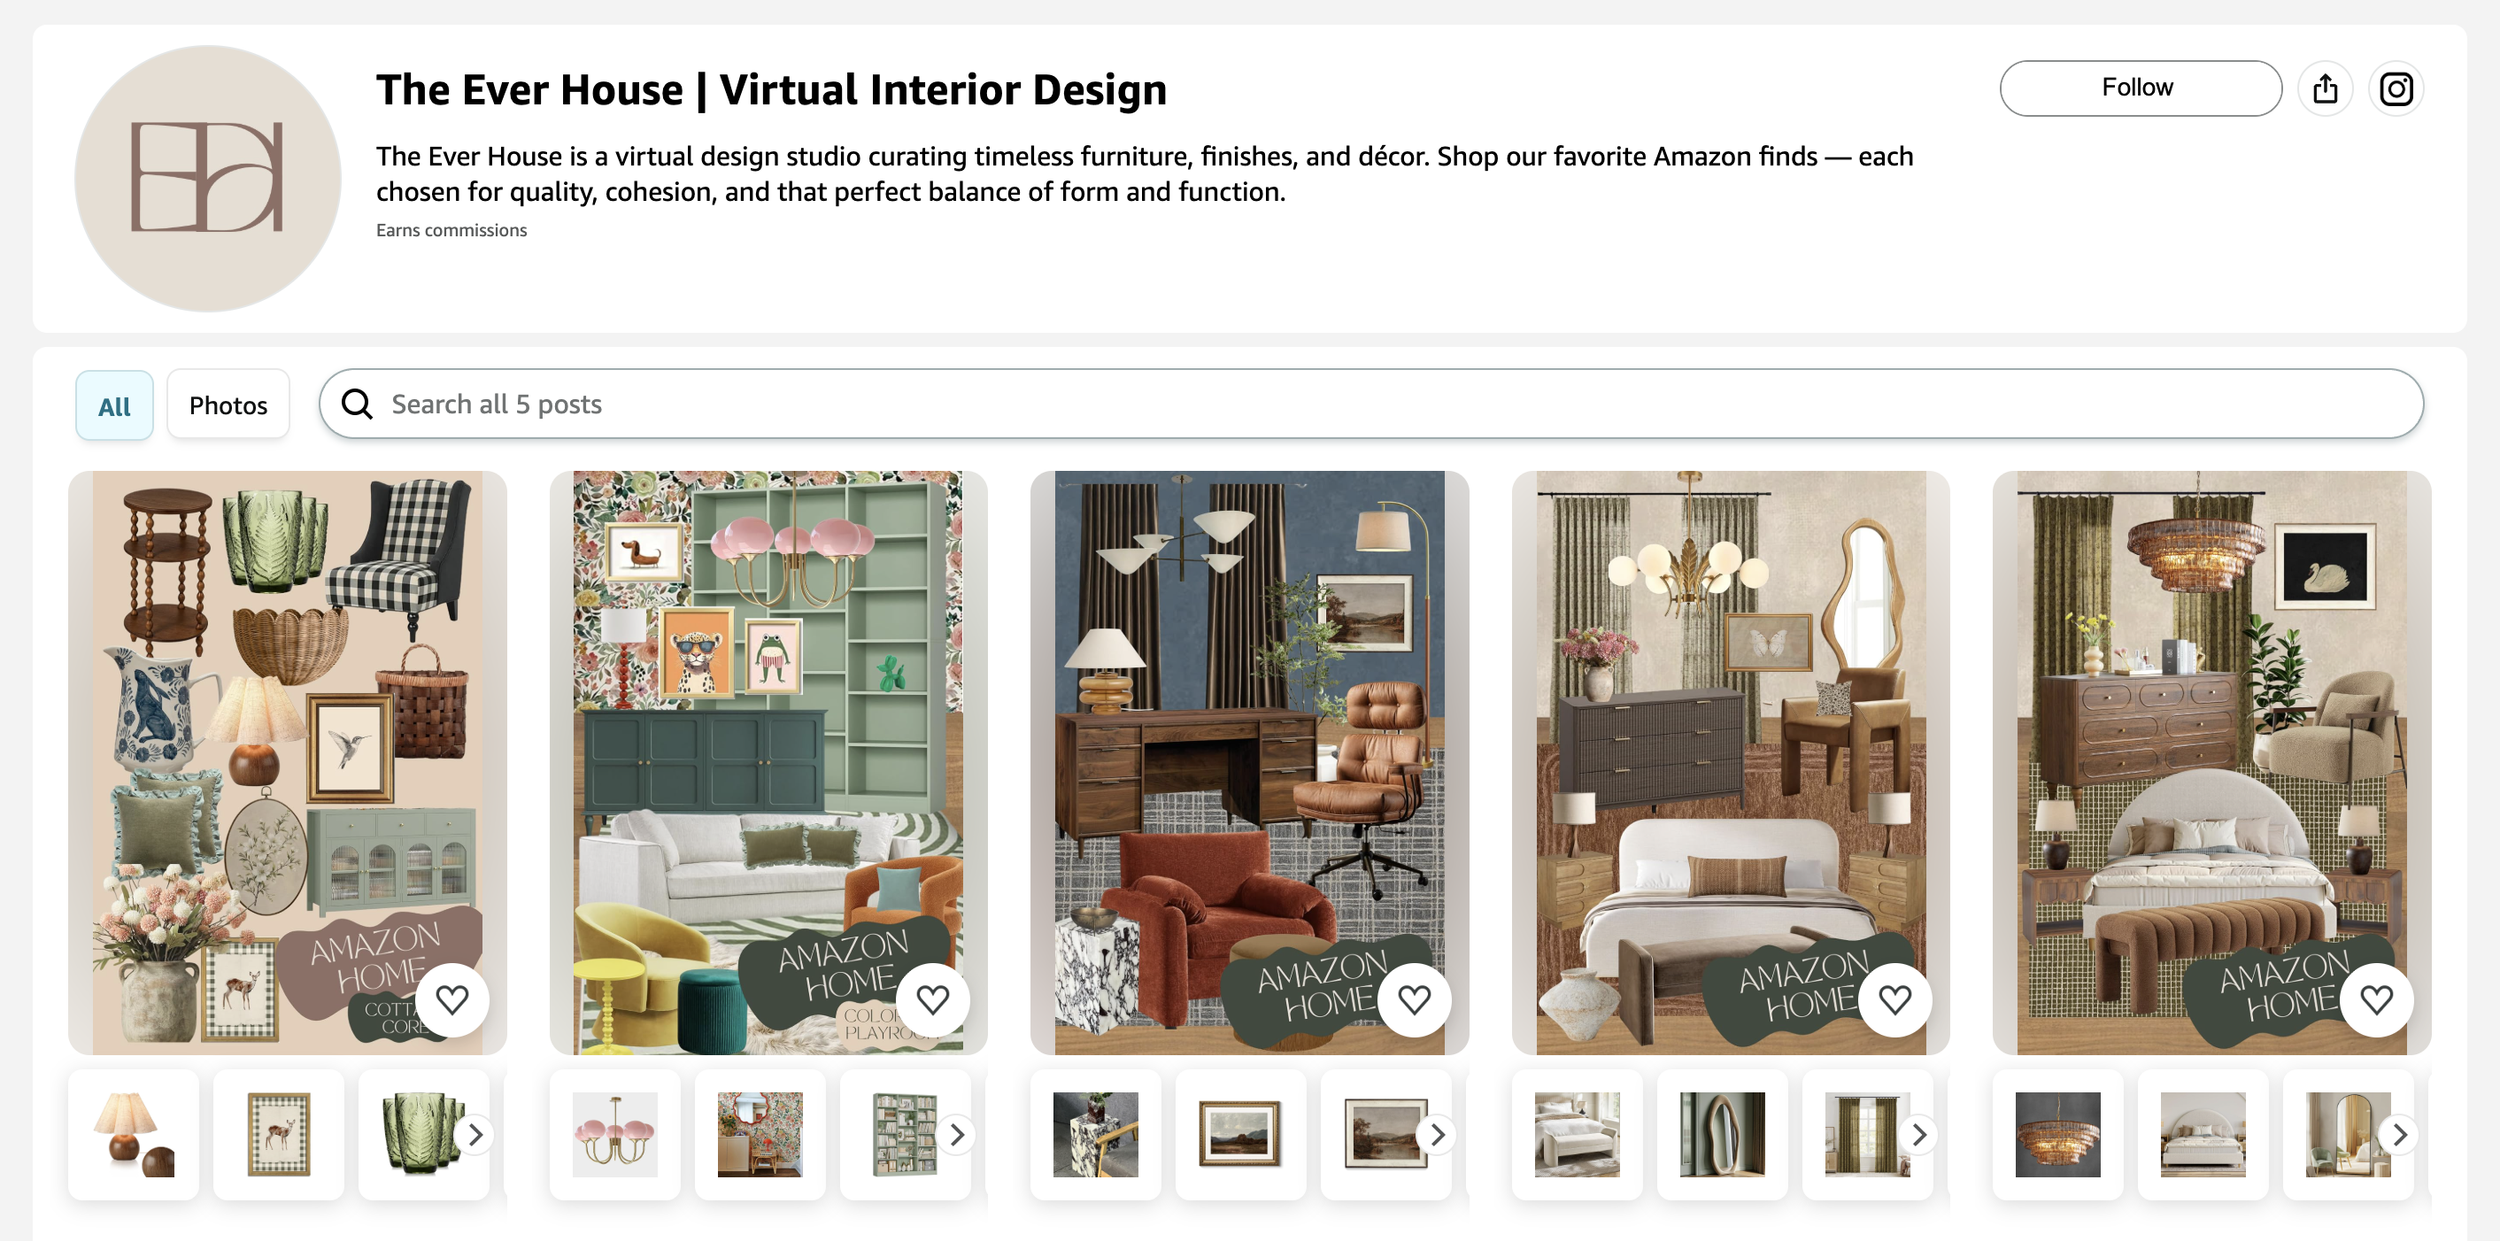Switch to the Photos tab
This screenshot has width=2500, height=1241.
228,405
